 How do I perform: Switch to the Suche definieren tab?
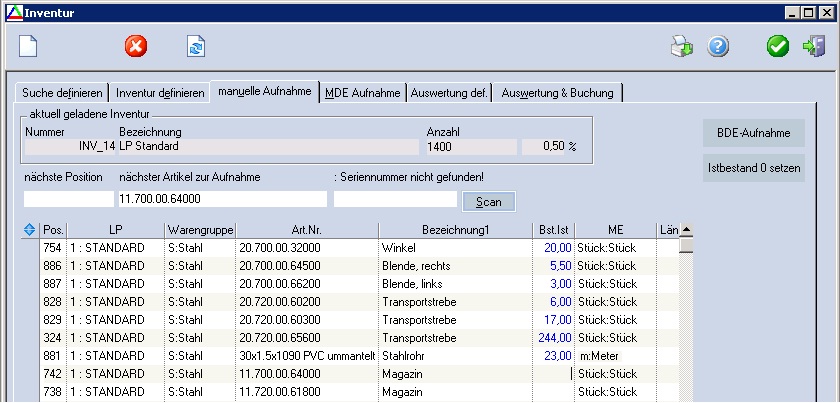62,93
